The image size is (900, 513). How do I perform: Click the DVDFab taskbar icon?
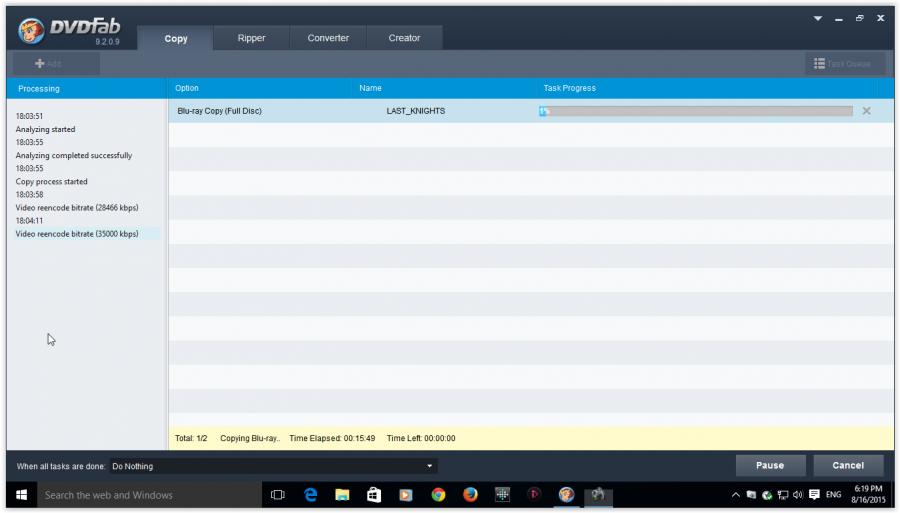tap(567, 495)
